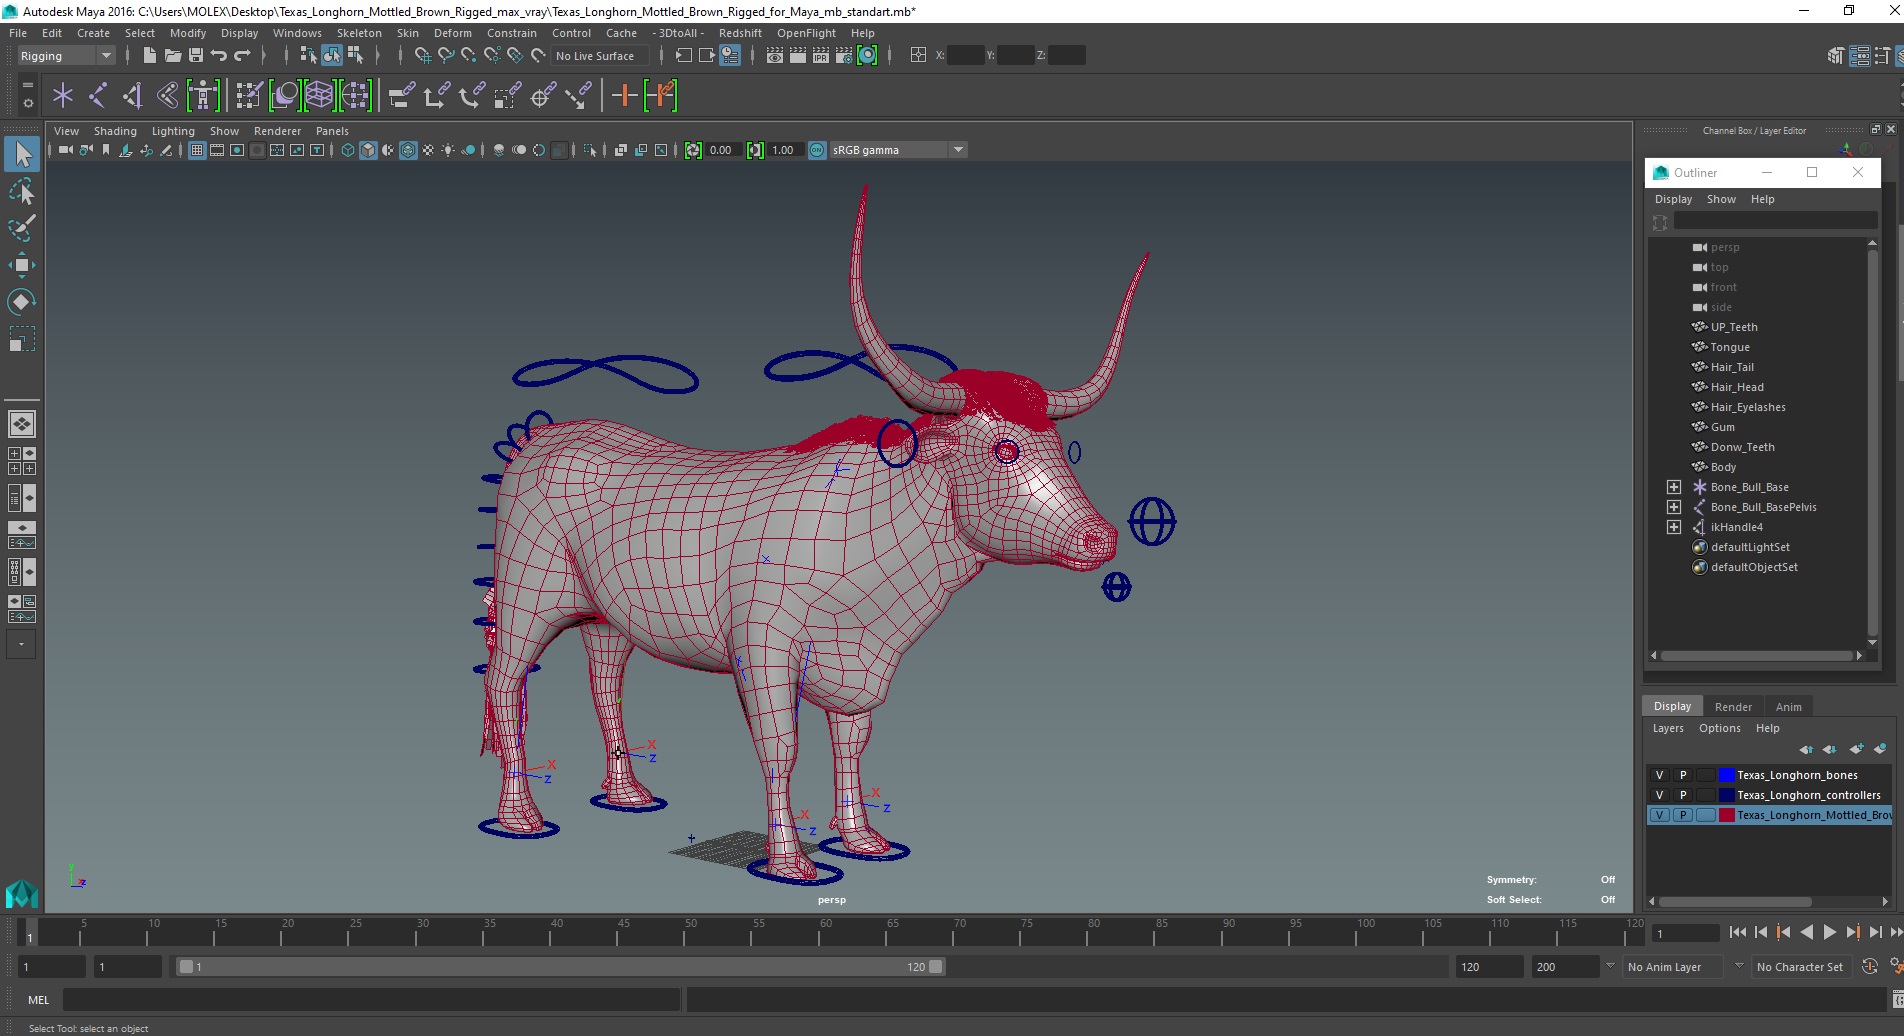Click the New Scene icon
Image resolution: width=1904 pixels, height=1036 pixels.
149,56
